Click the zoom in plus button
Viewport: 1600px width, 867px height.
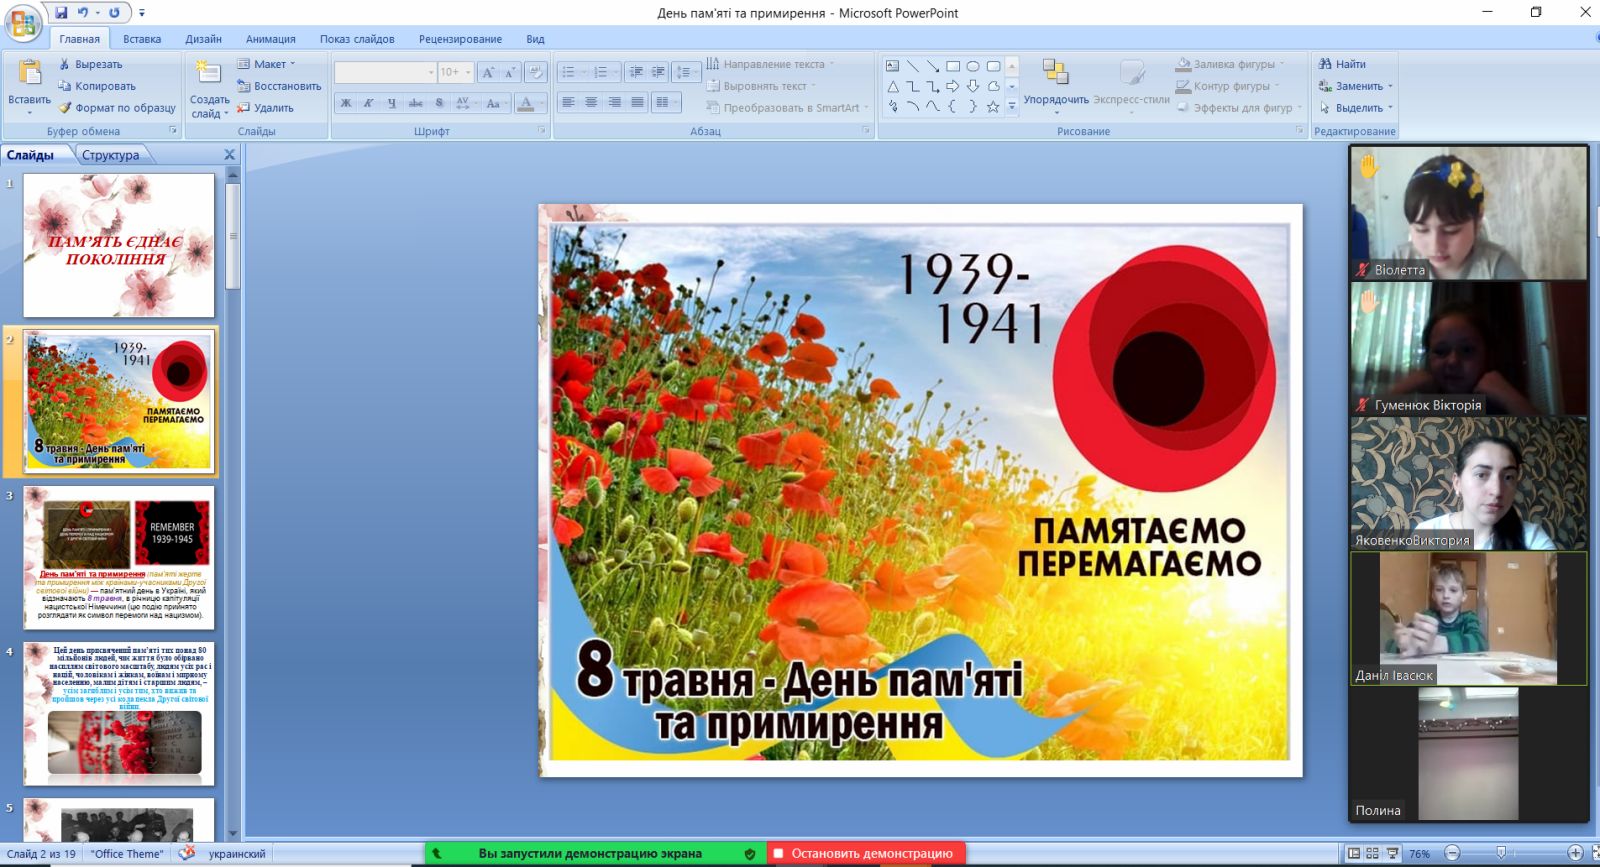click(1575, 853)
